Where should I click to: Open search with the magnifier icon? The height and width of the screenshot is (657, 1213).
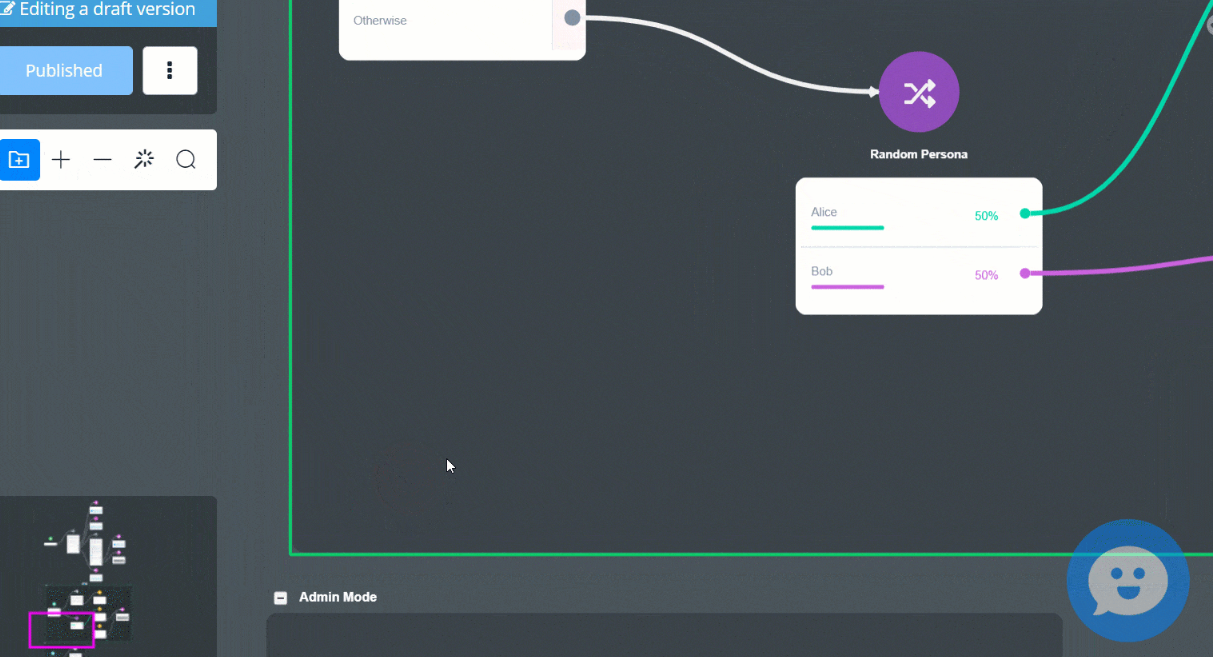point(186,160)
